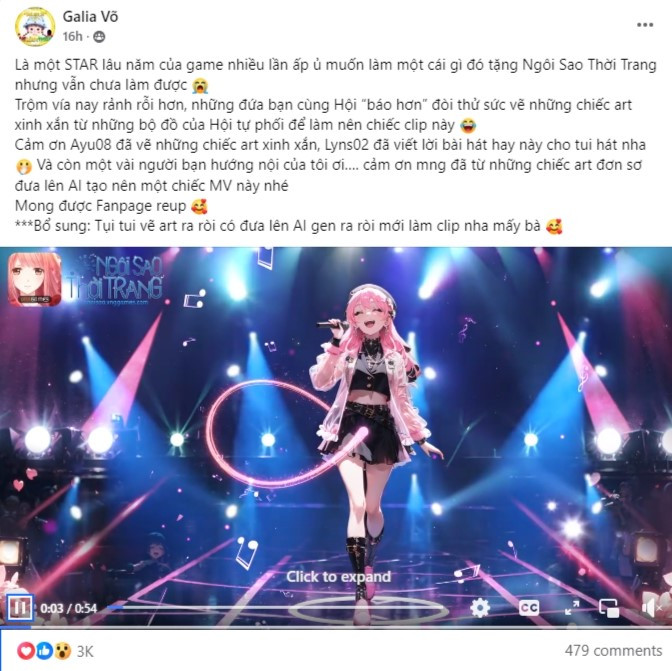Pause the video with the pause button
Viewport: 672px width, 671px height.
point(20,608)
